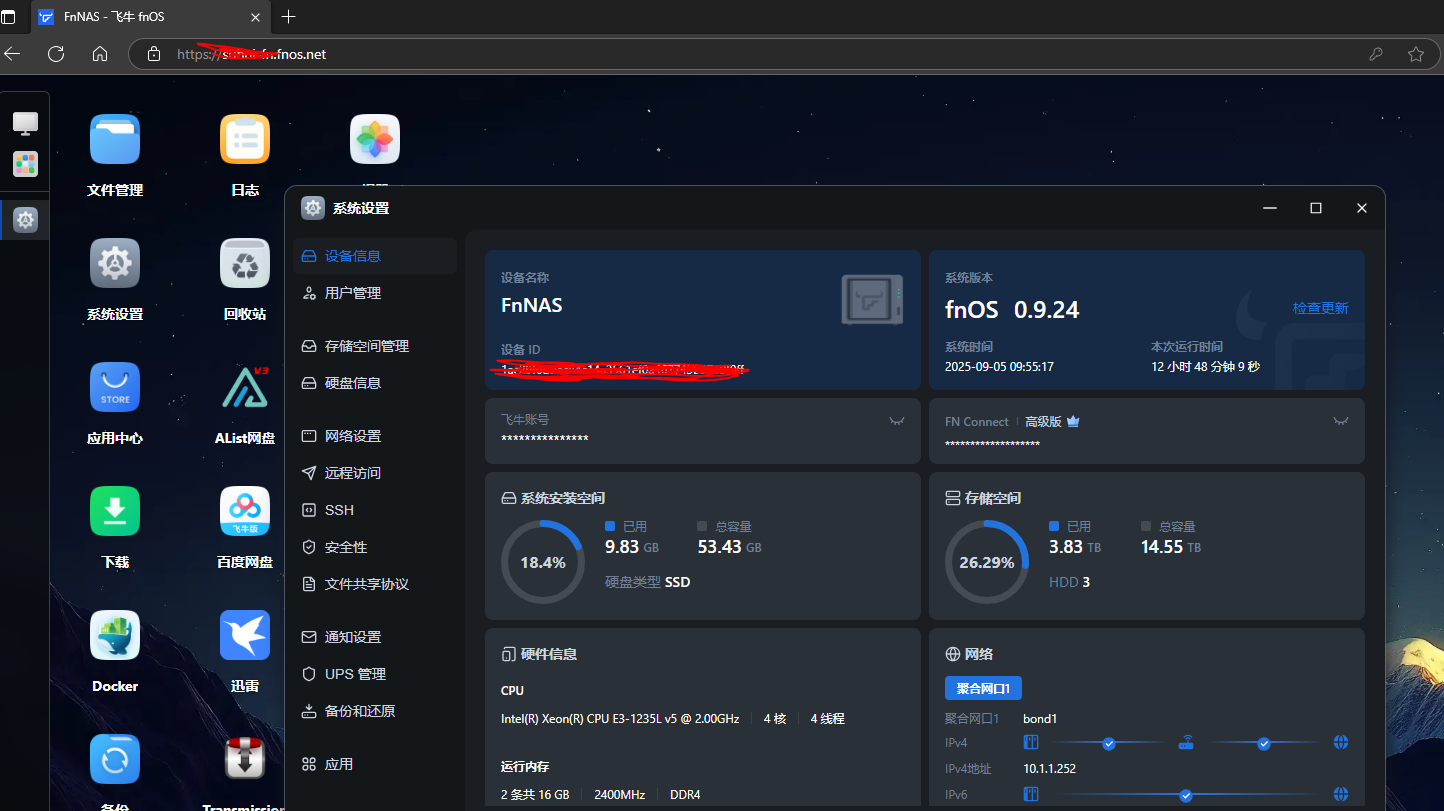The height and width of the screenshot is (811, 1444).
Task: Select the 聚合网口1 network interface button
Action: (x=983, y=688)
